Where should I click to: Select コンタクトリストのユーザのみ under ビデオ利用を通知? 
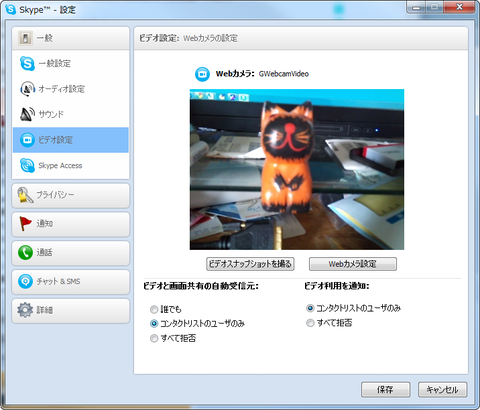point(310,308)
